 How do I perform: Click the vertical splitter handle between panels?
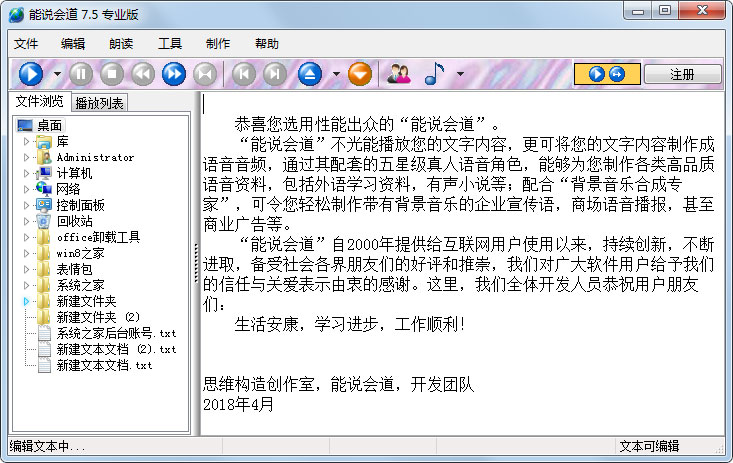196,263
